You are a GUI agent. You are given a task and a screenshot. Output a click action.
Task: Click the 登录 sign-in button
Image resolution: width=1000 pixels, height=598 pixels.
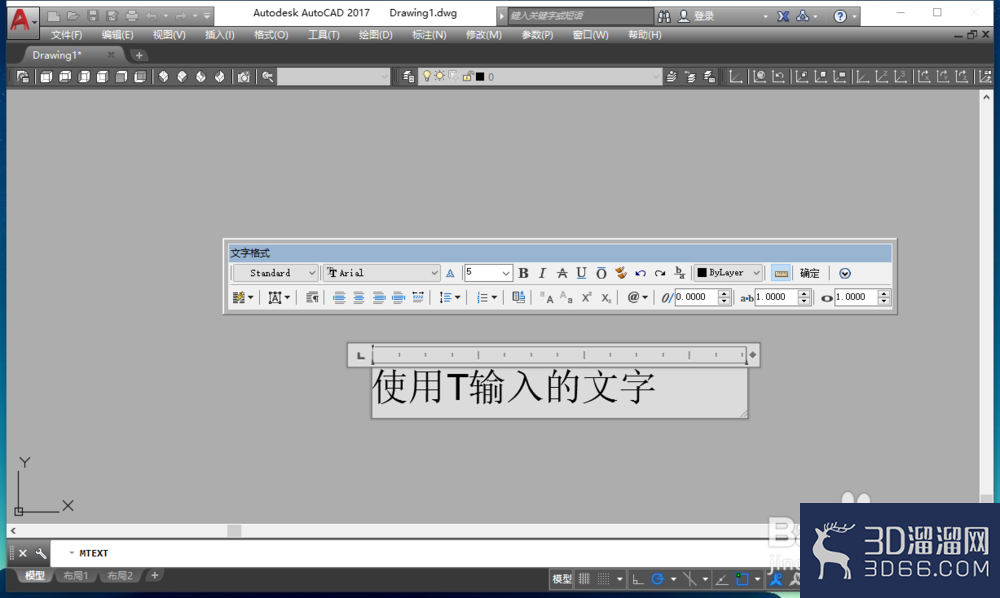tap(696, 16)
